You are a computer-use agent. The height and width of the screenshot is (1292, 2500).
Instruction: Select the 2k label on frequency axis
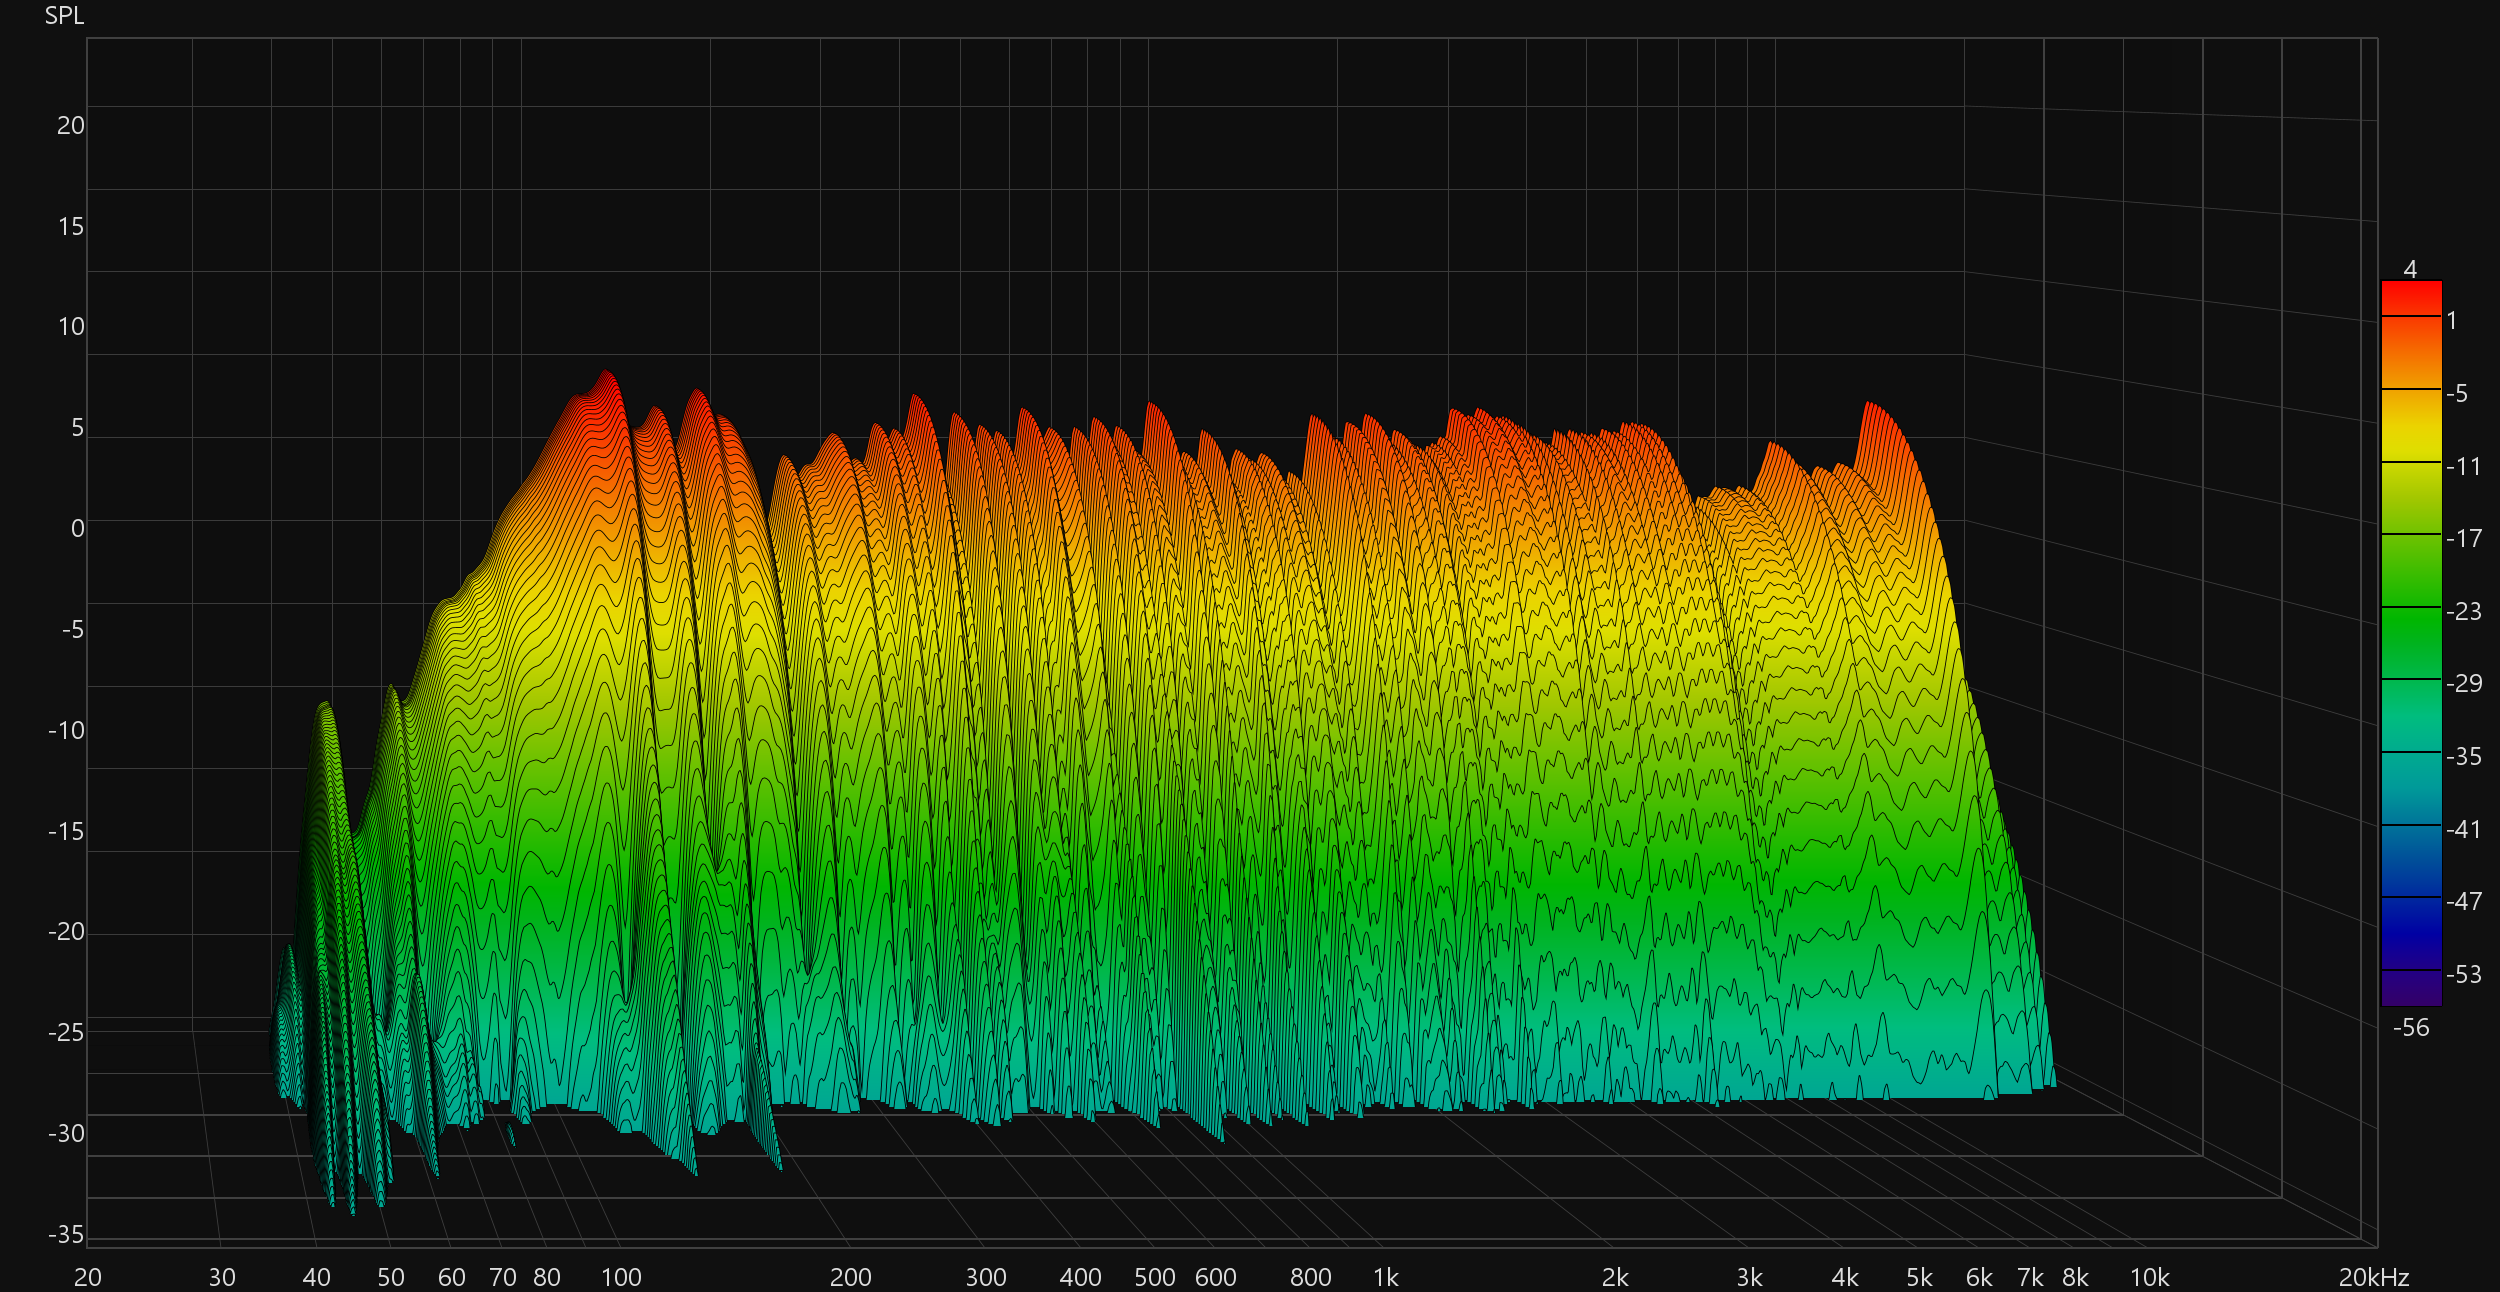(1615, 1277)
